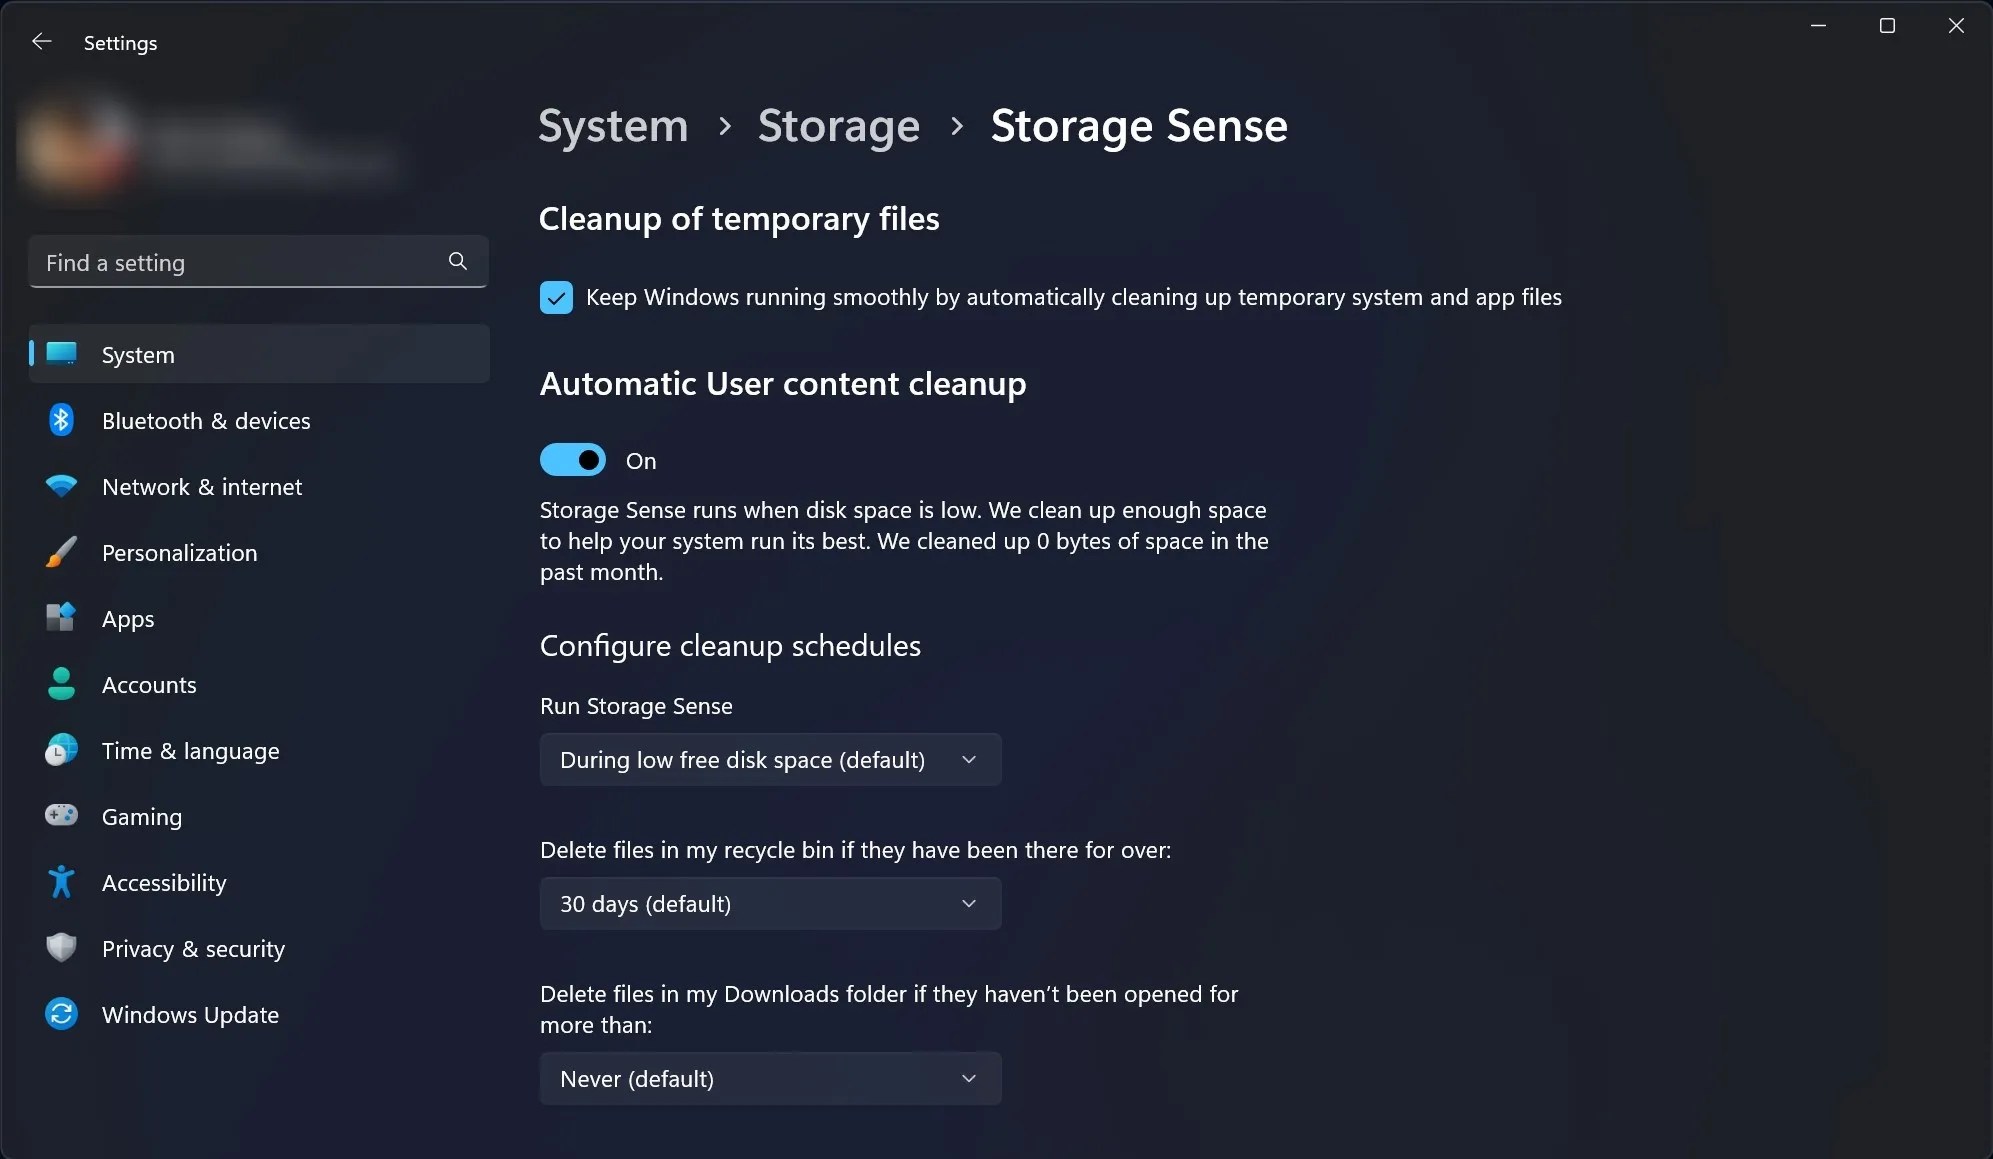This screenshot has width=1993, height=1159.
Task: Open Gaming via the controller icon
Action: (x=60, y=816)
